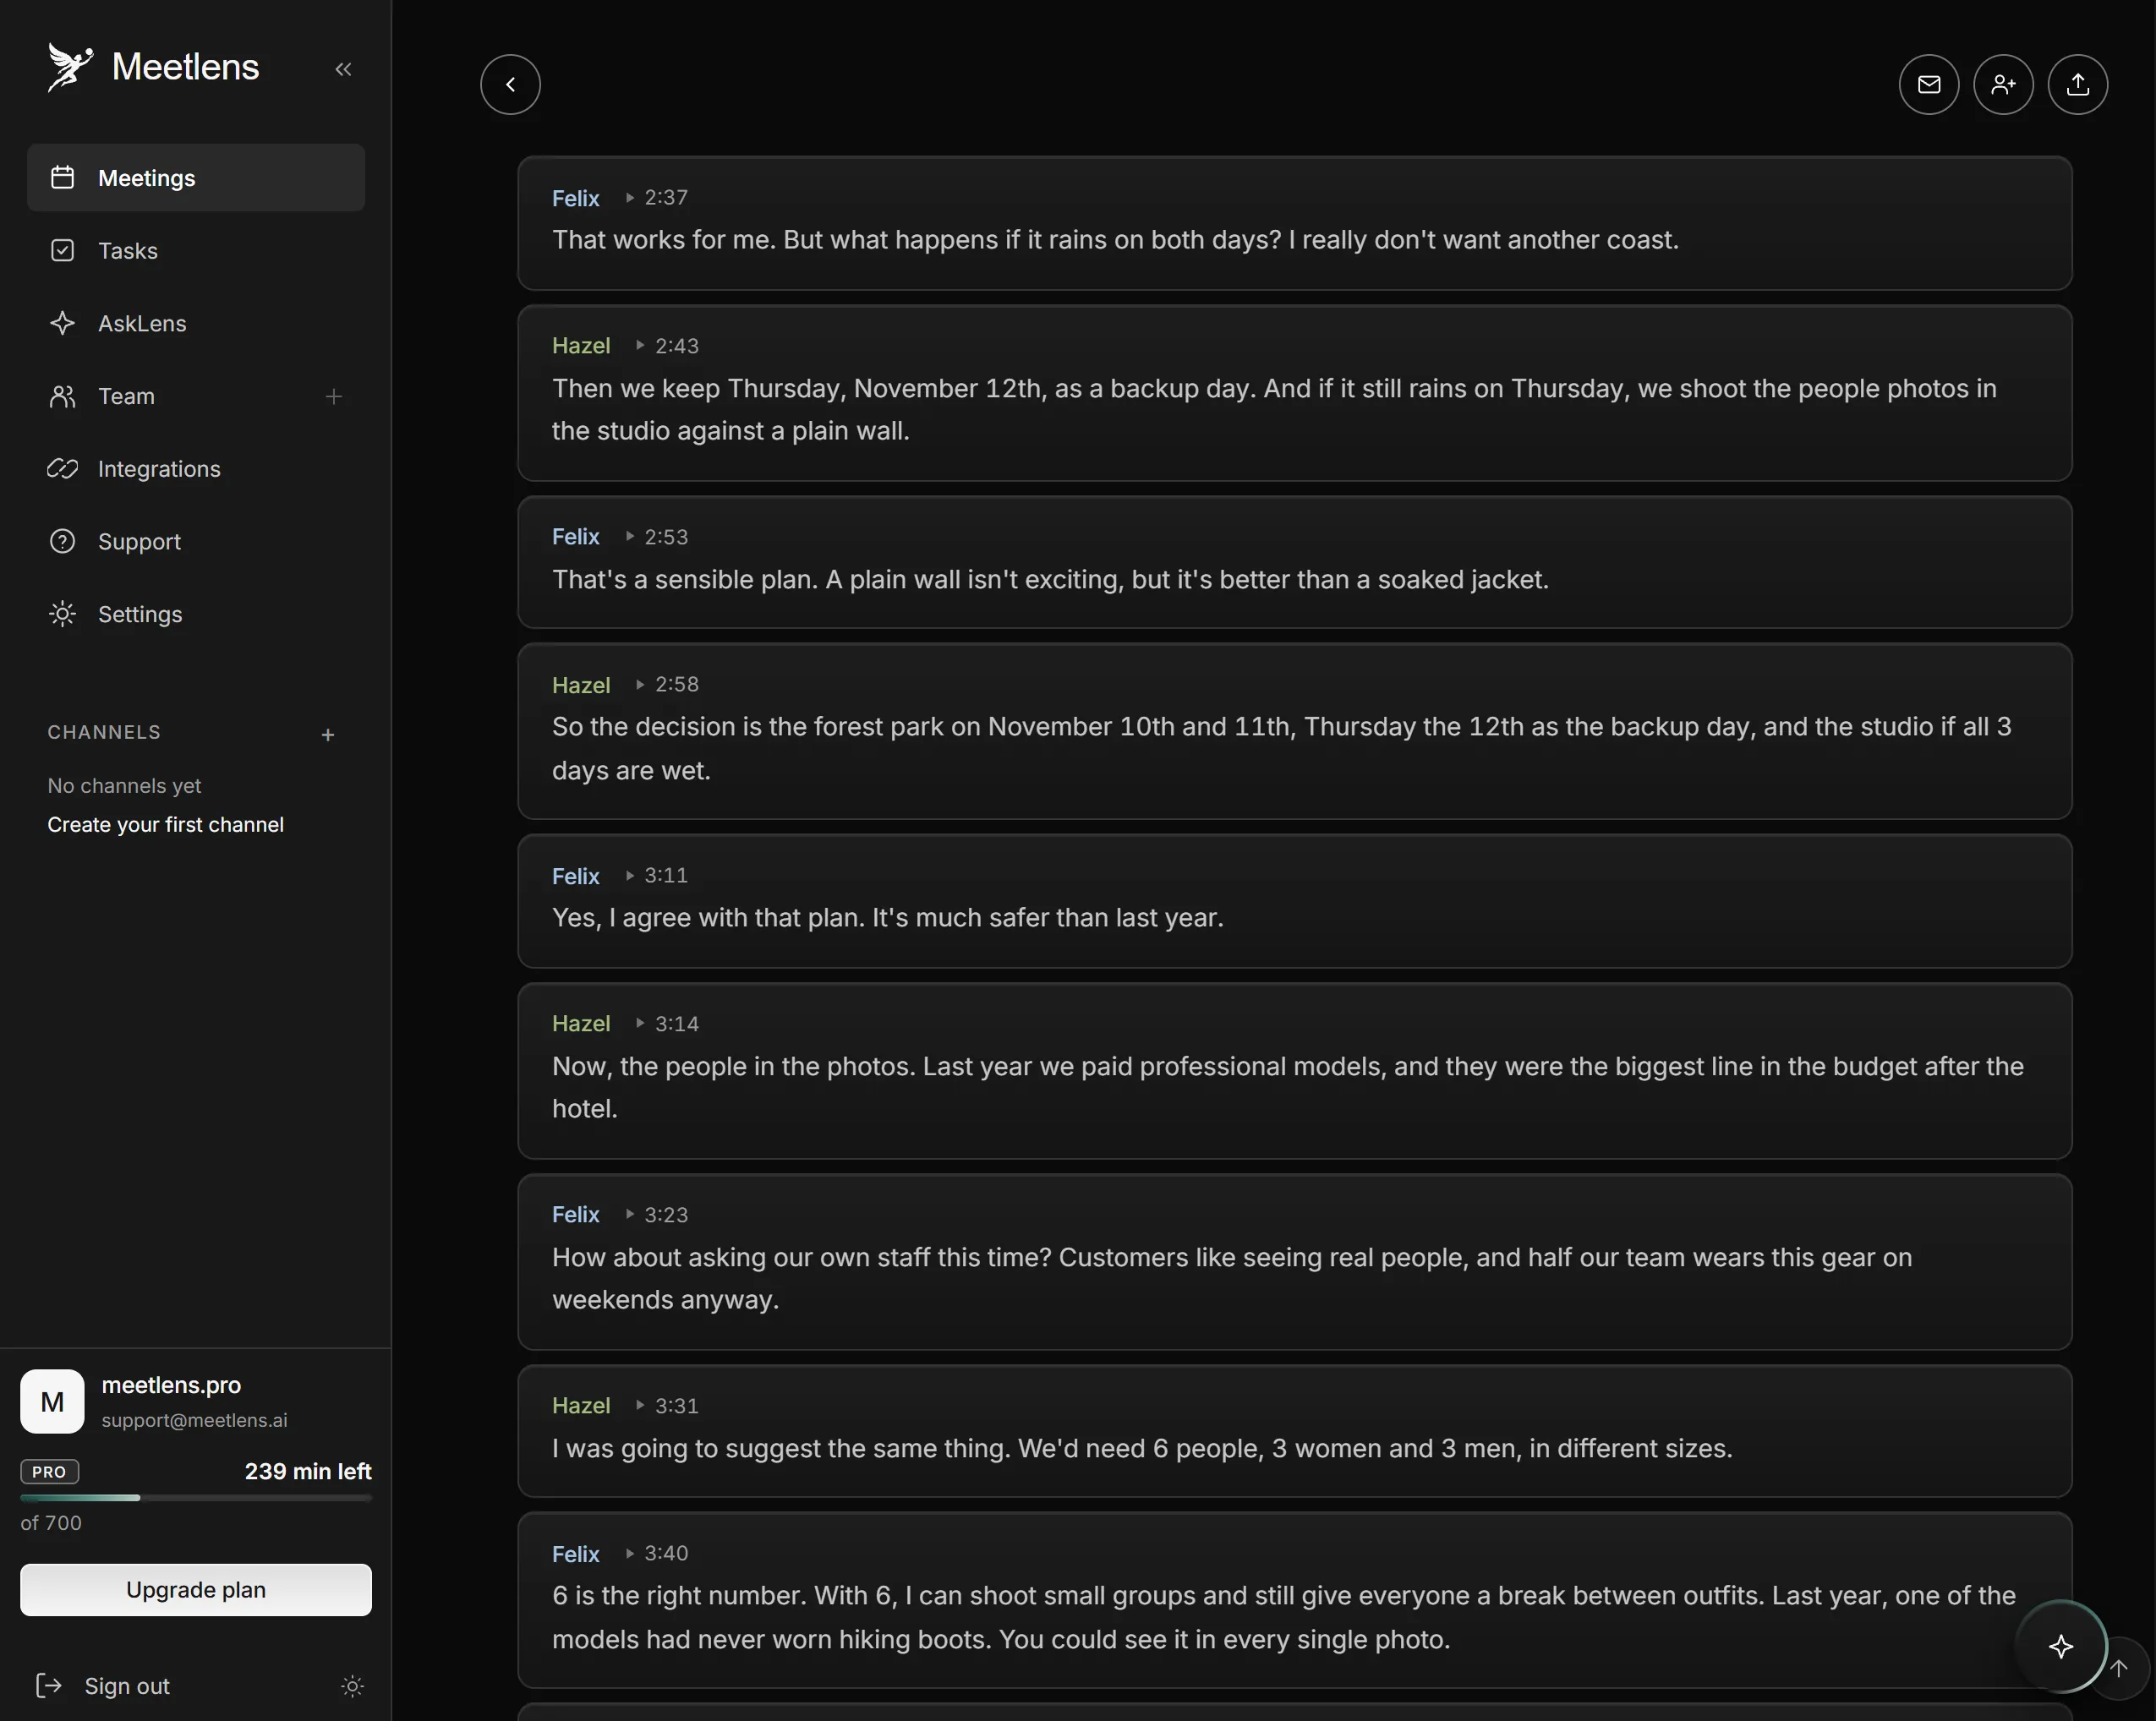Collapse the sidebar with double-chevron icon
Viewport: 2156px width, 1721px height.
click(343, 69)
